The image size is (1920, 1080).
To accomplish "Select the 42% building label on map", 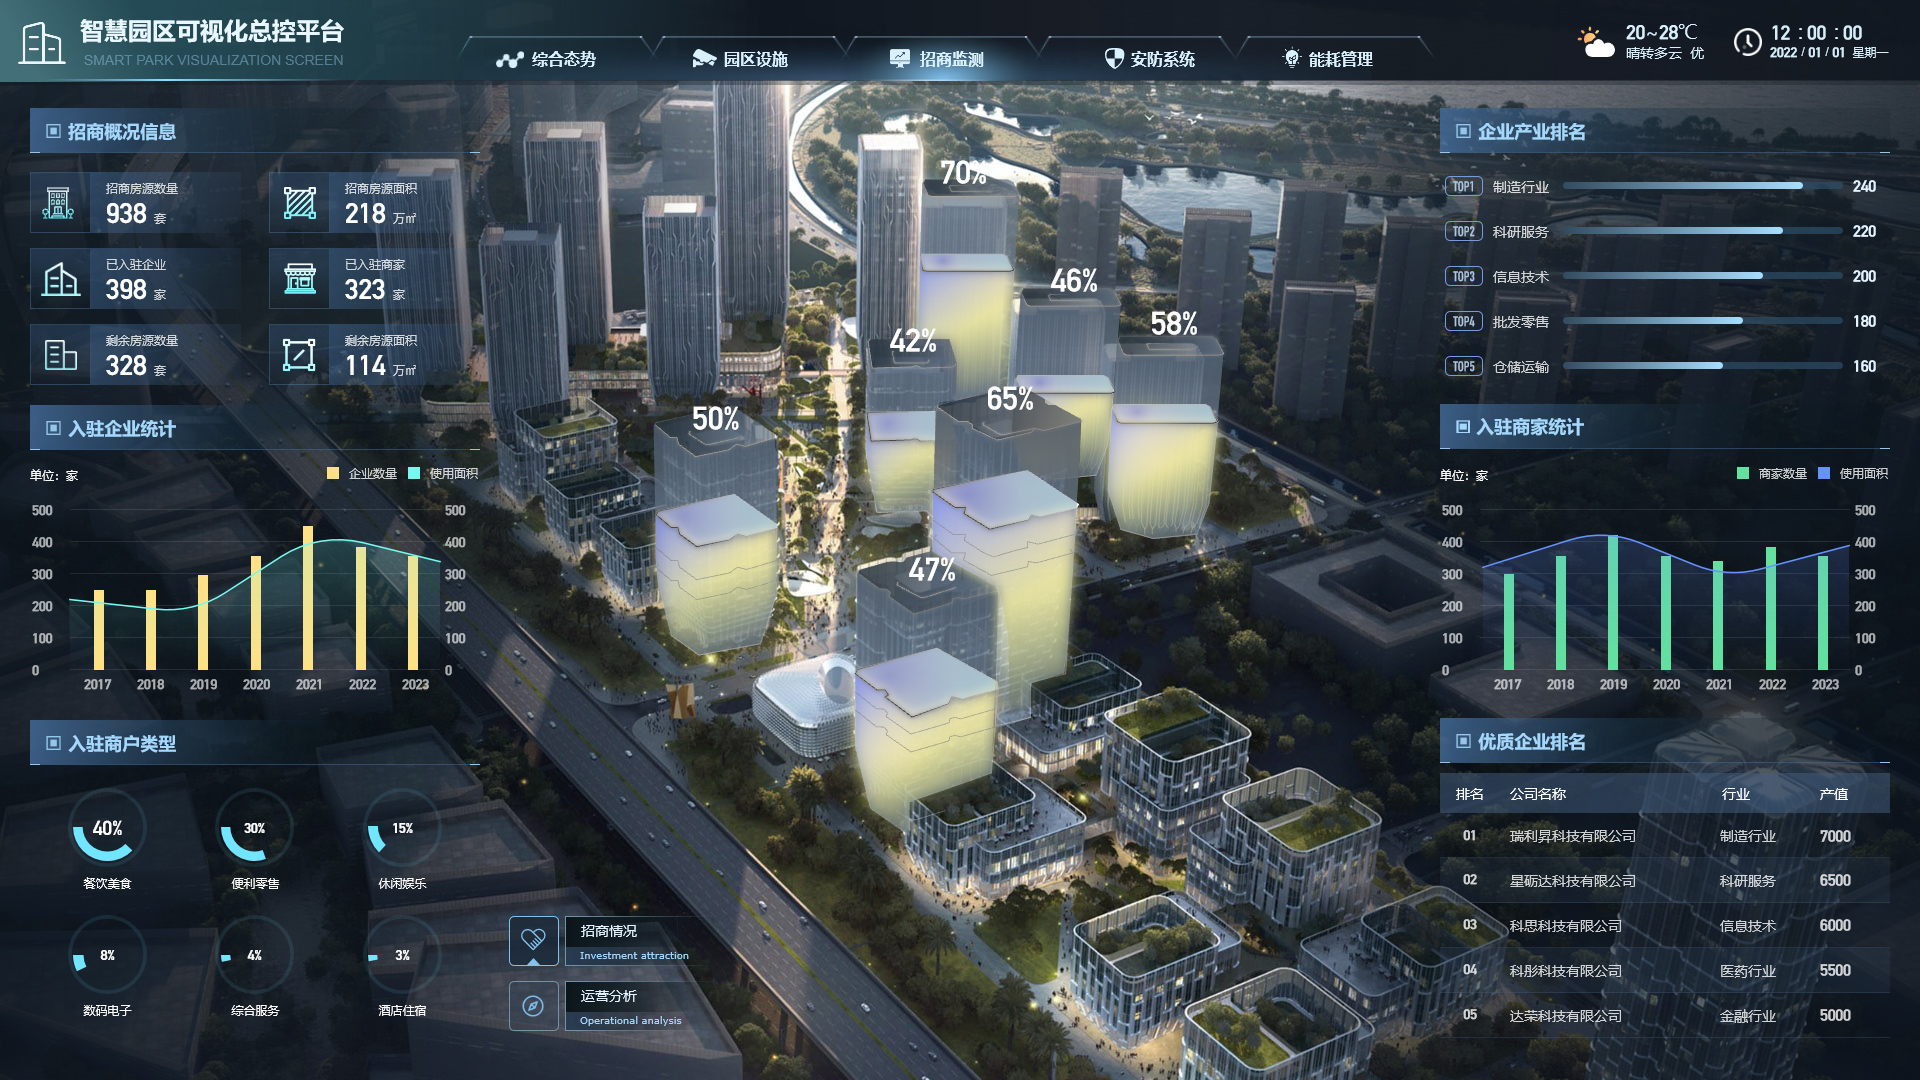I will [x=913, y=341].
